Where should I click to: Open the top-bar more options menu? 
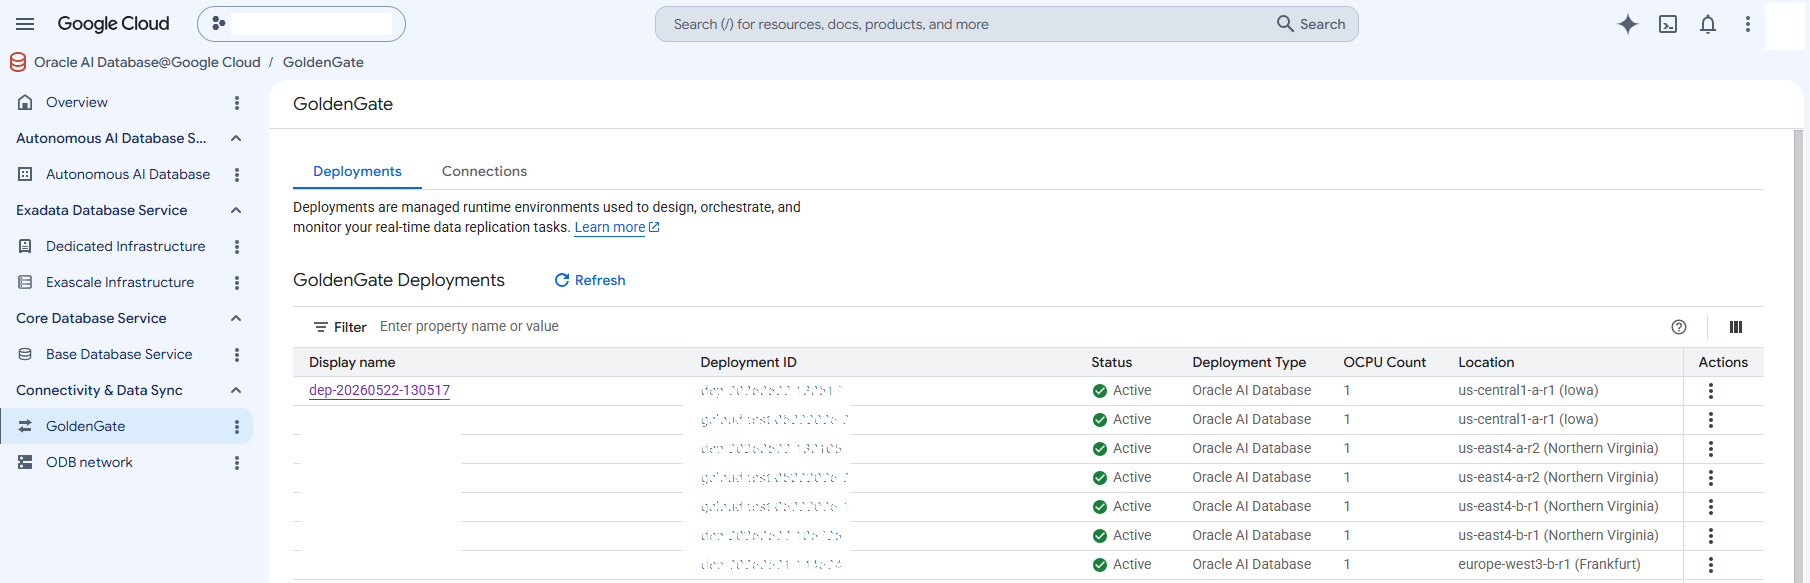pyautogui.click(x=1748, y=24)
